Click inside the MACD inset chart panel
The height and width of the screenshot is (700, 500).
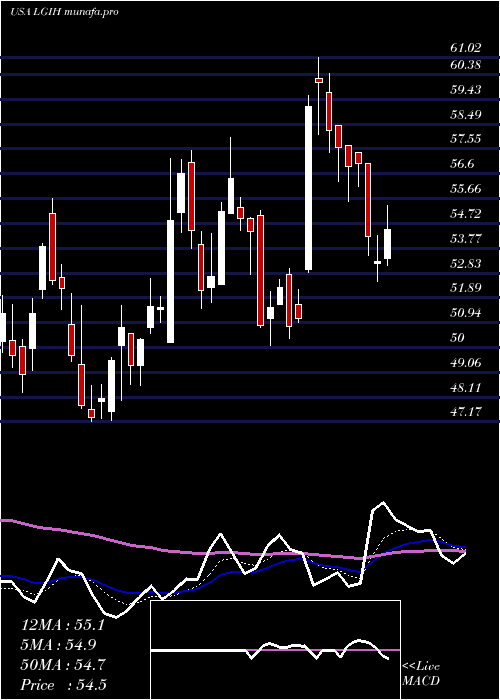tap(275, 650)
